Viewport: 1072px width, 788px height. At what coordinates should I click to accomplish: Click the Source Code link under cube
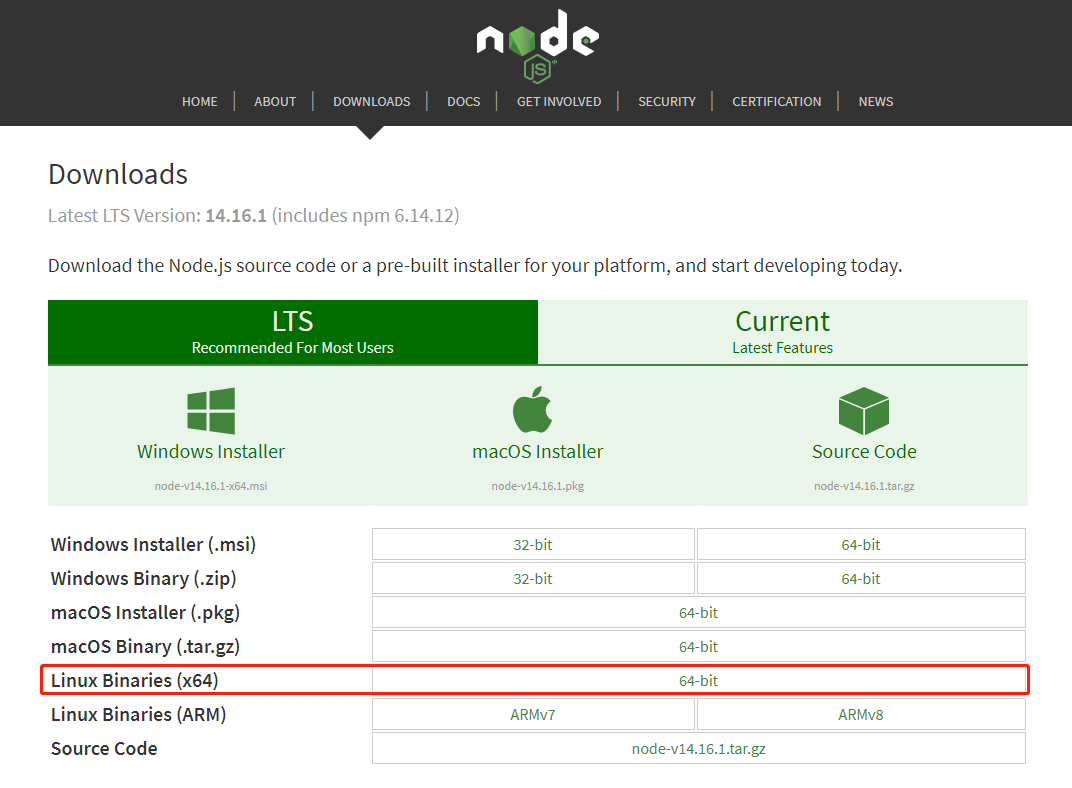[x=864, y=452]
